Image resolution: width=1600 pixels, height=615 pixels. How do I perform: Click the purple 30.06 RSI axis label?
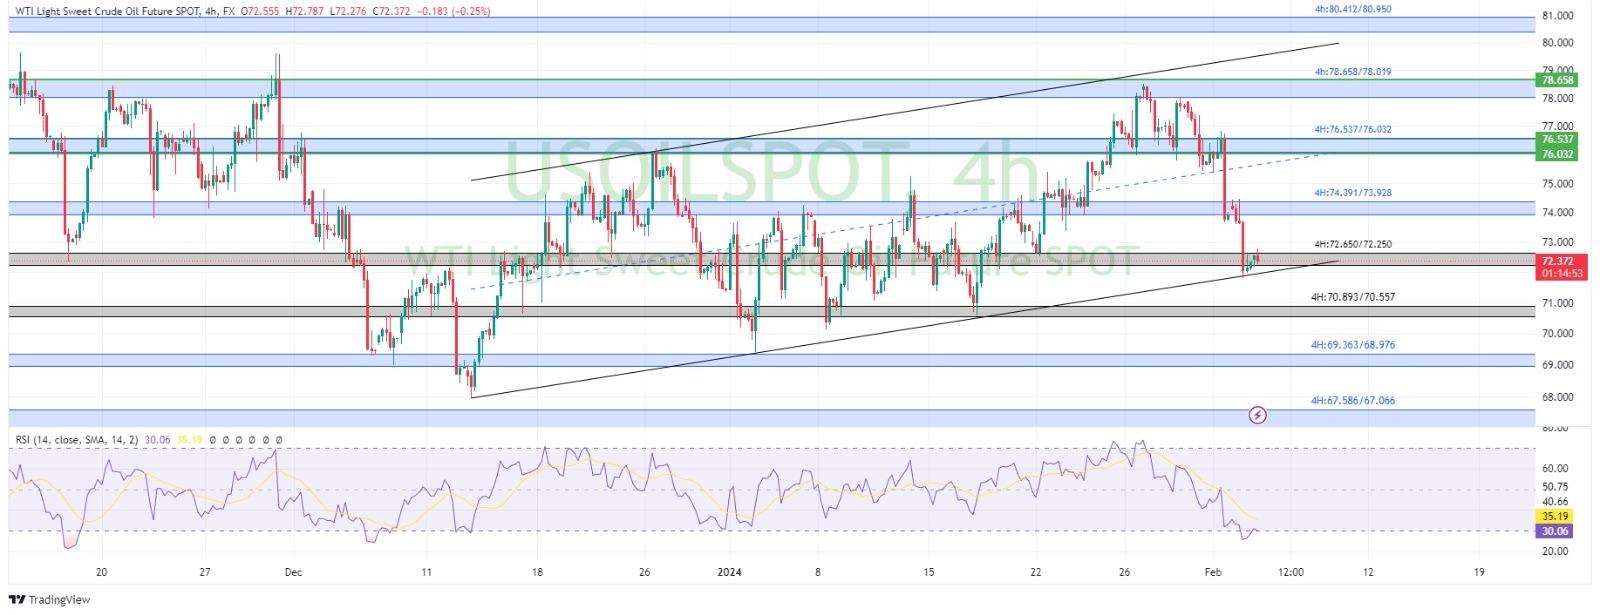click(1557, 531)
